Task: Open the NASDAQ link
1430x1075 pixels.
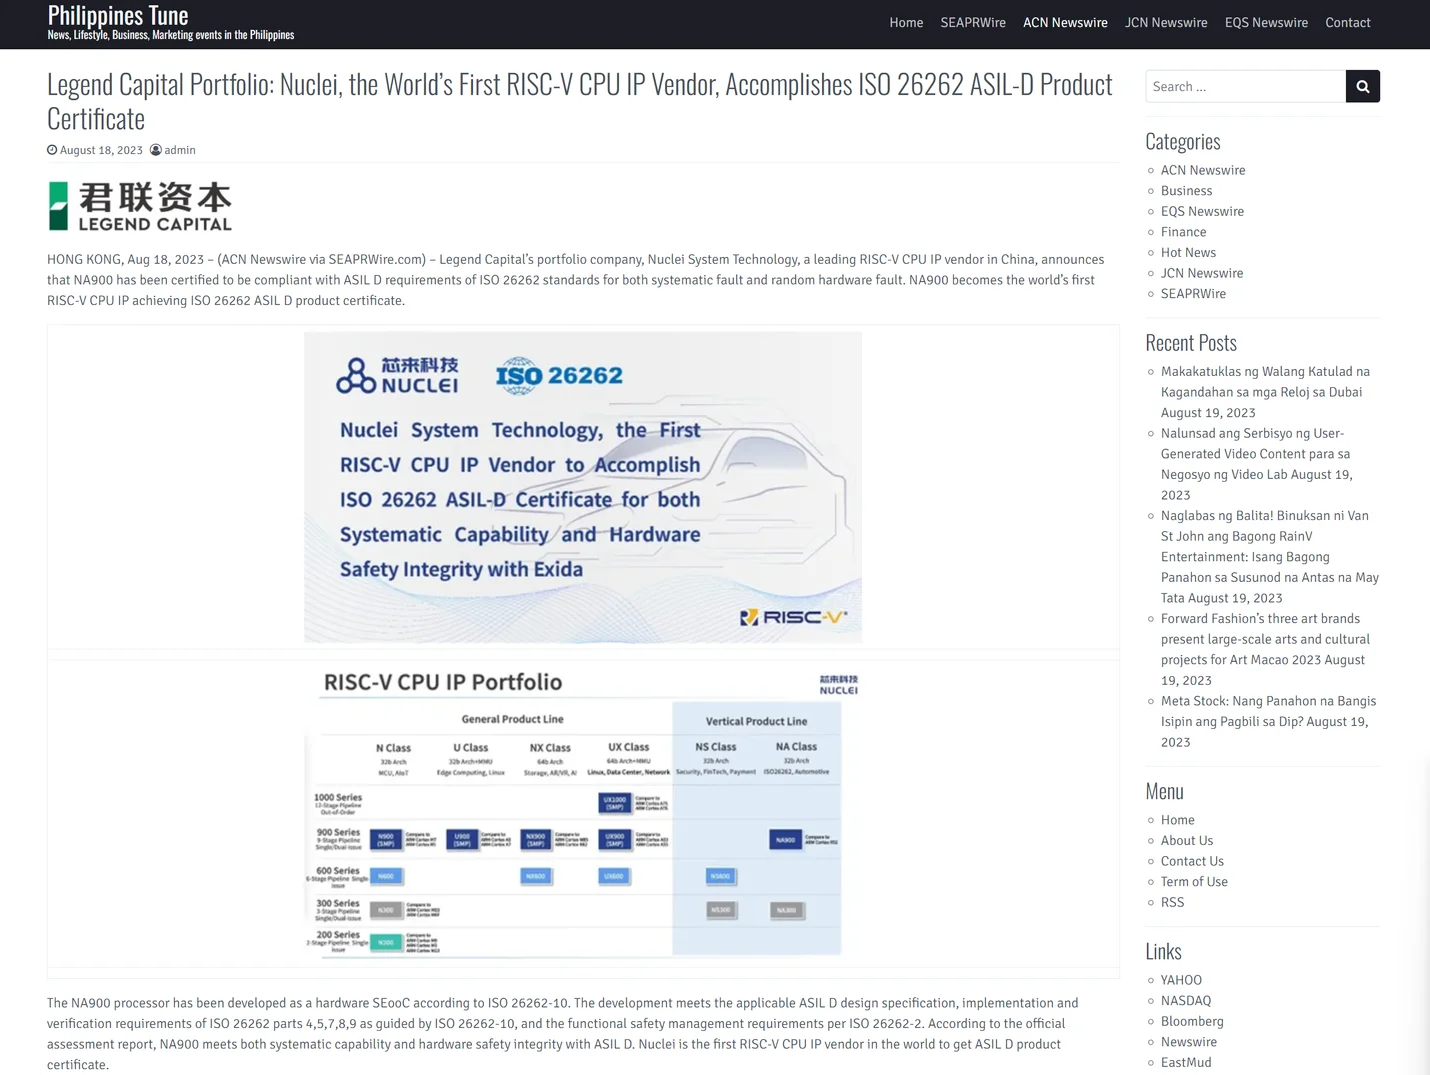Action: (1186, 1000)
